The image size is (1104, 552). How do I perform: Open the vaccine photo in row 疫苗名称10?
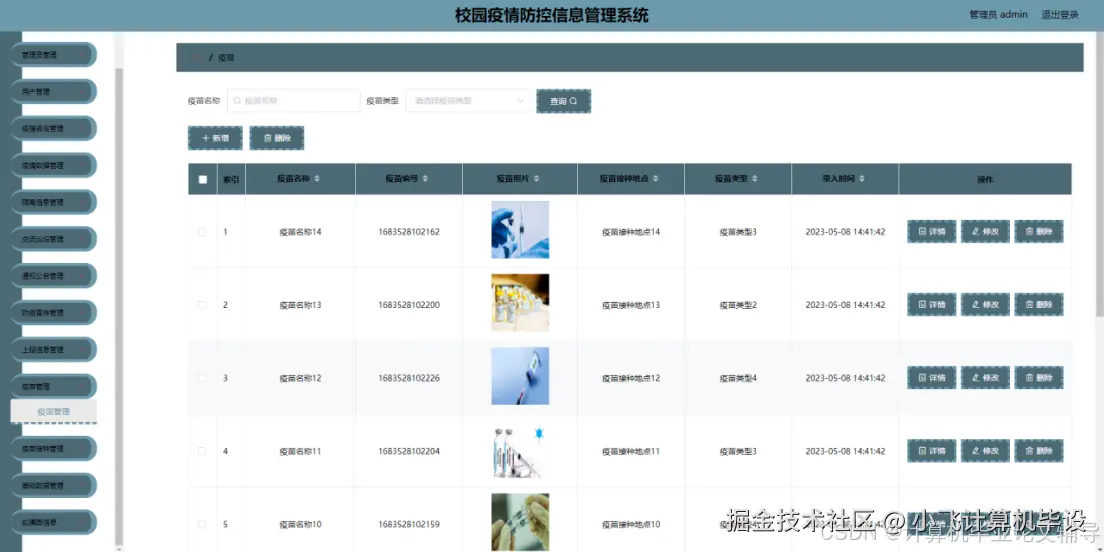[x=520, y=522]
